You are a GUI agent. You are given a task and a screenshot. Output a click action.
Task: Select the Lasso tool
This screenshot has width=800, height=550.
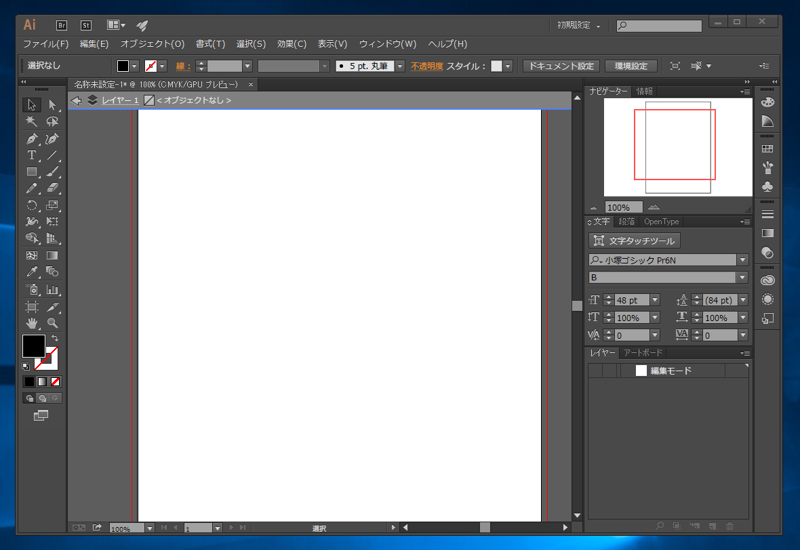(x=52, y=121)
